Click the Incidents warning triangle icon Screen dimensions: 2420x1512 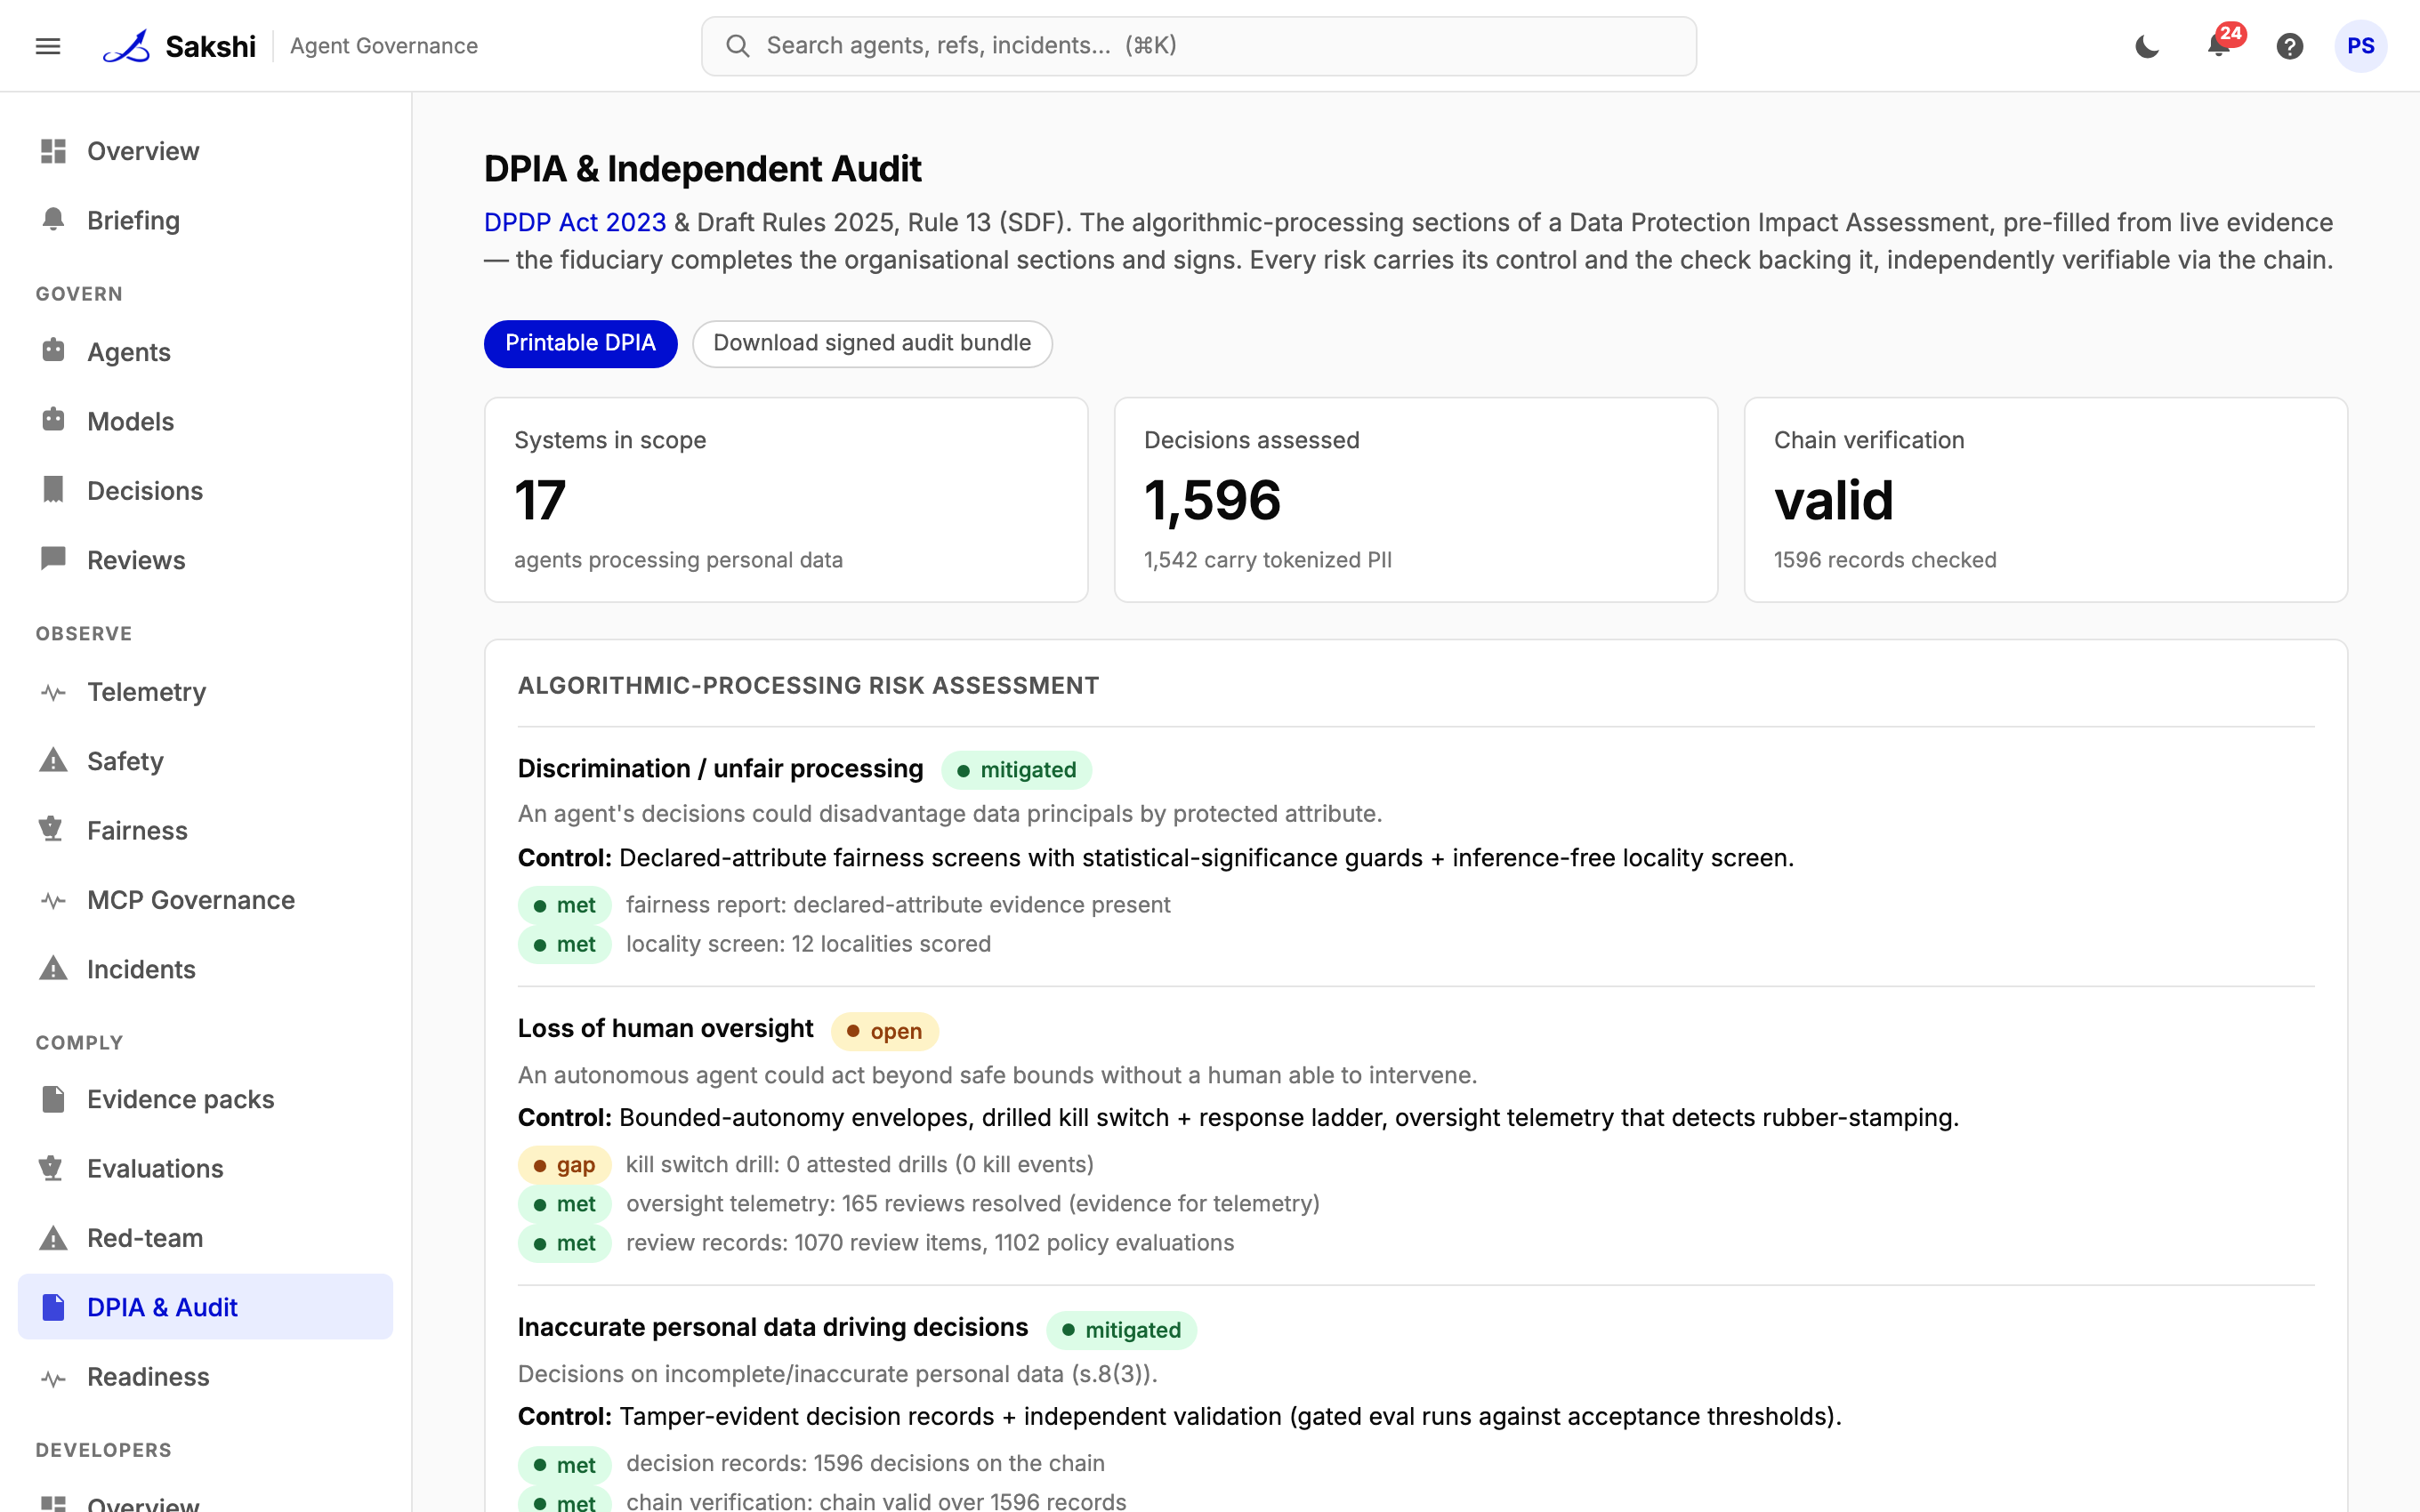tap(53, 969)
